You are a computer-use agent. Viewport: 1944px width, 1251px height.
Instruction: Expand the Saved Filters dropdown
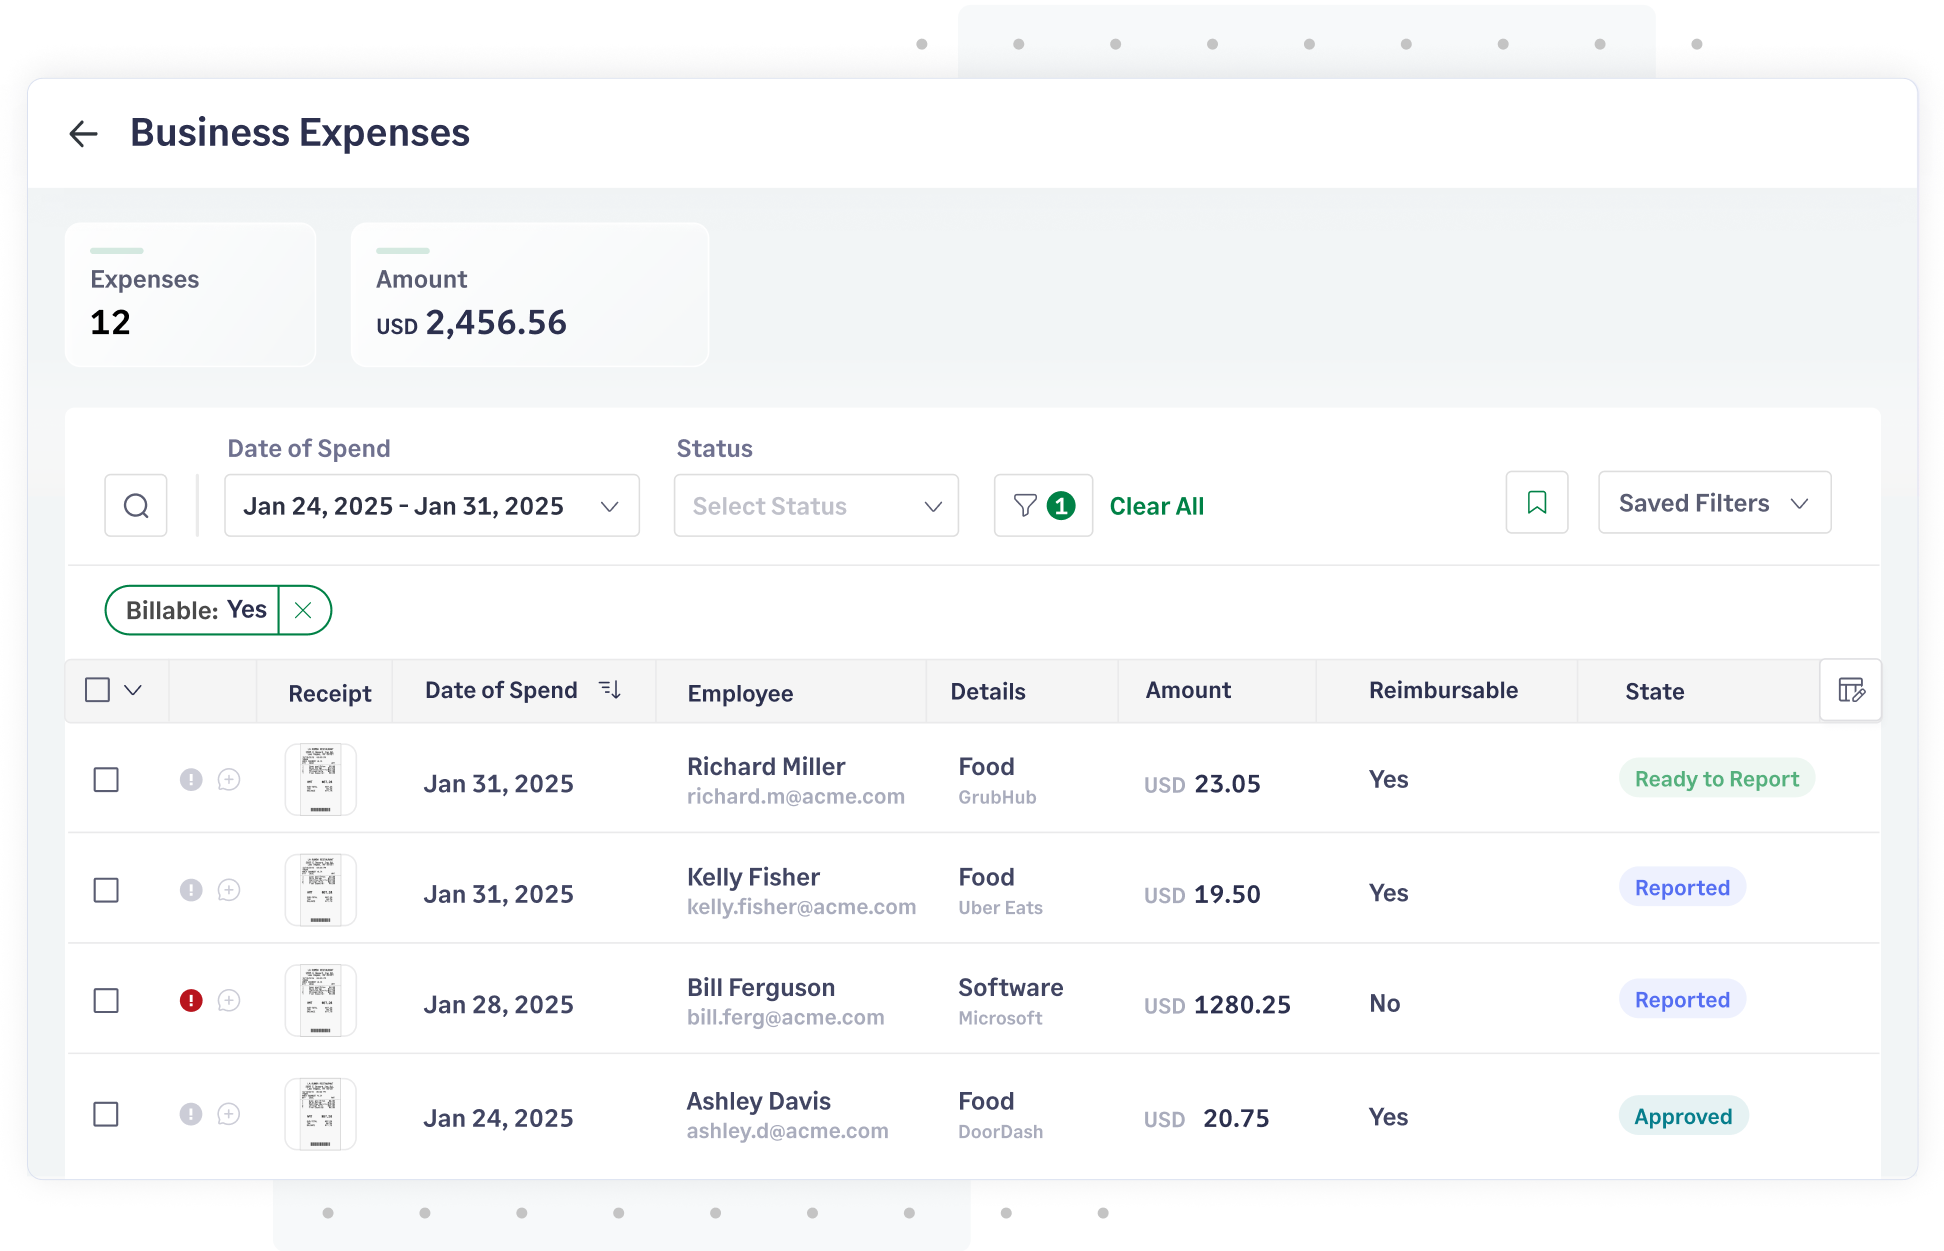tap(1714, 502)
